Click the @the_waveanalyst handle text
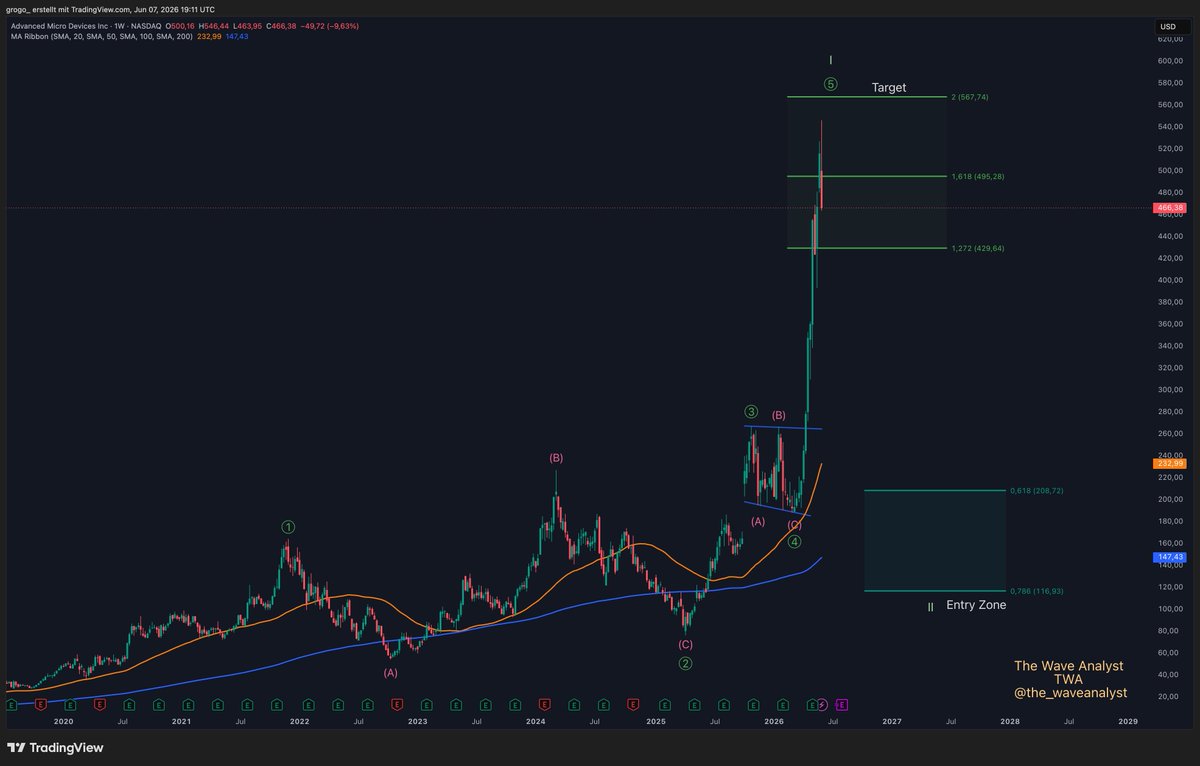 pos(1070,693)
